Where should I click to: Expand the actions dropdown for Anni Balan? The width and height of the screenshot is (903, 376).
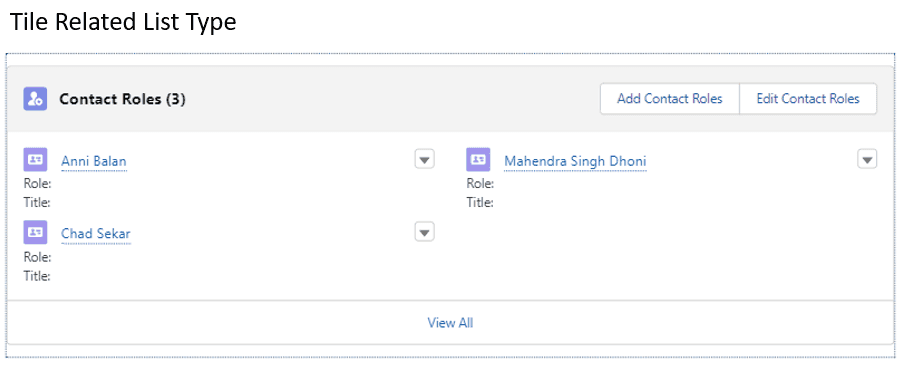point(424,159)
